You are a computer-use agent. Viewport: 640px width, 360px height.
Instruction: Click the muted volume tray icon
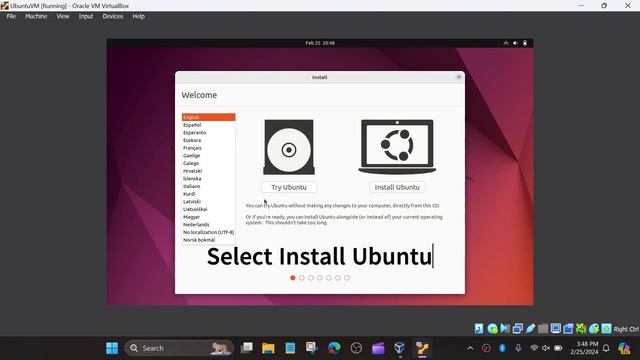[x=546, y=348]
